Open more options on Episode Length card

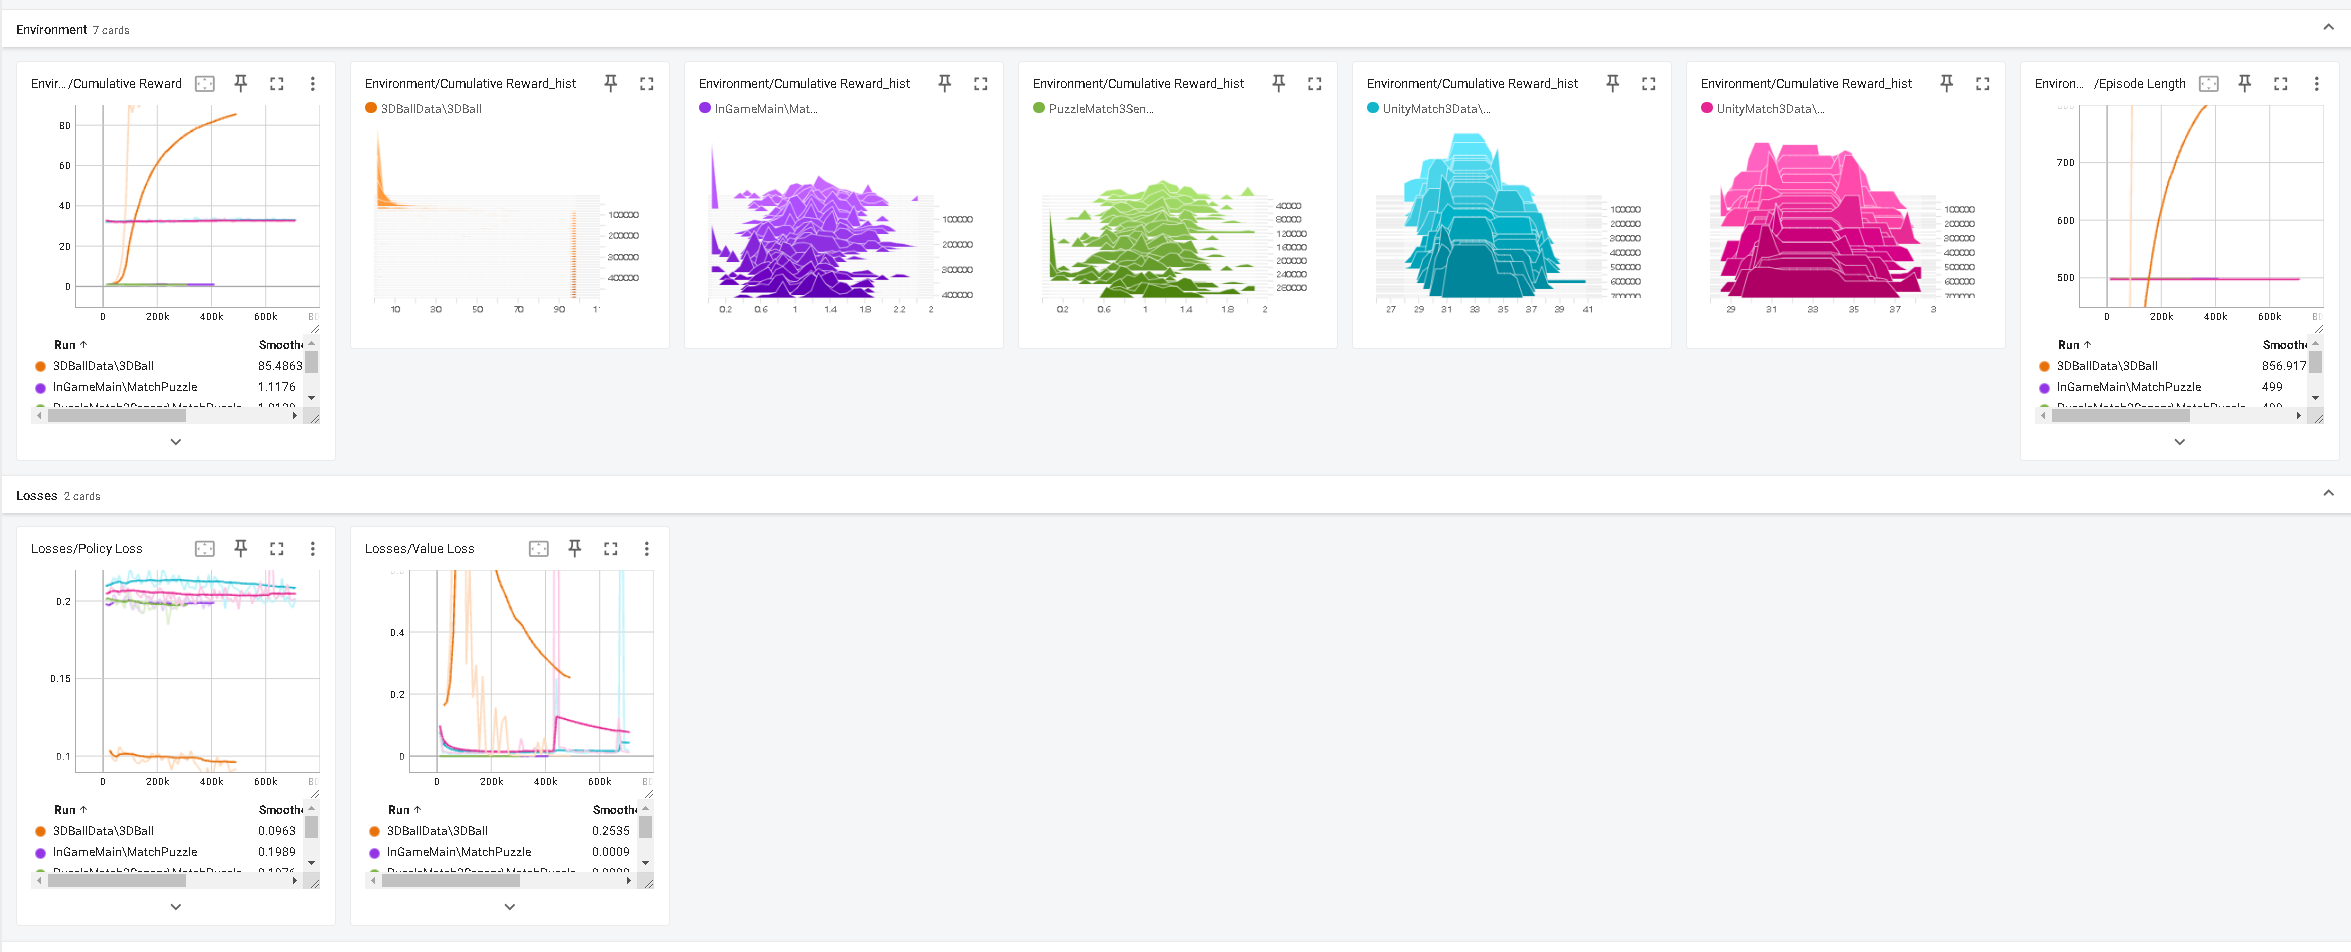[2317, 84]
